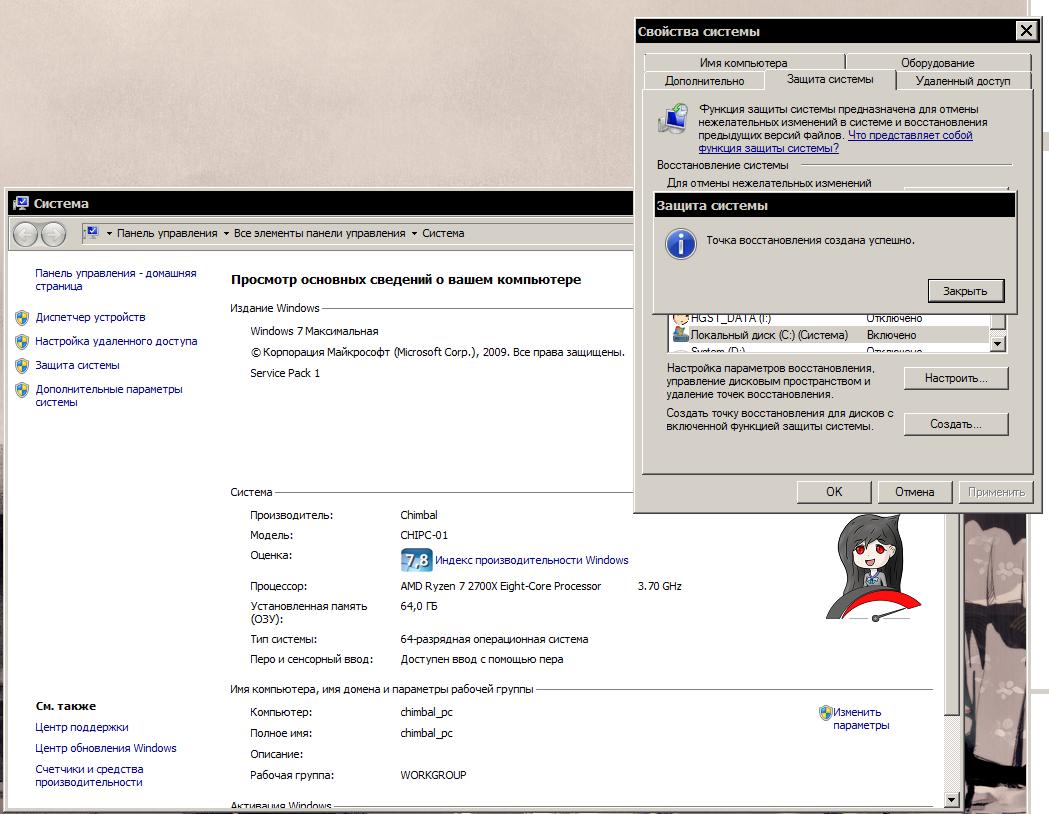The image size is (1049, 814).
Task: Click Система breadcrumb item
Action: coord(443,233)
